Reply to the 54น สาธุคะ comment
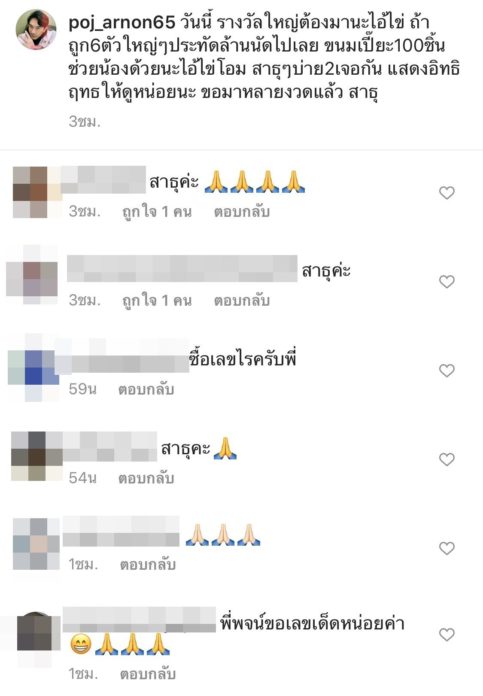This screenshot has width=483, height=696. point(146,478)
